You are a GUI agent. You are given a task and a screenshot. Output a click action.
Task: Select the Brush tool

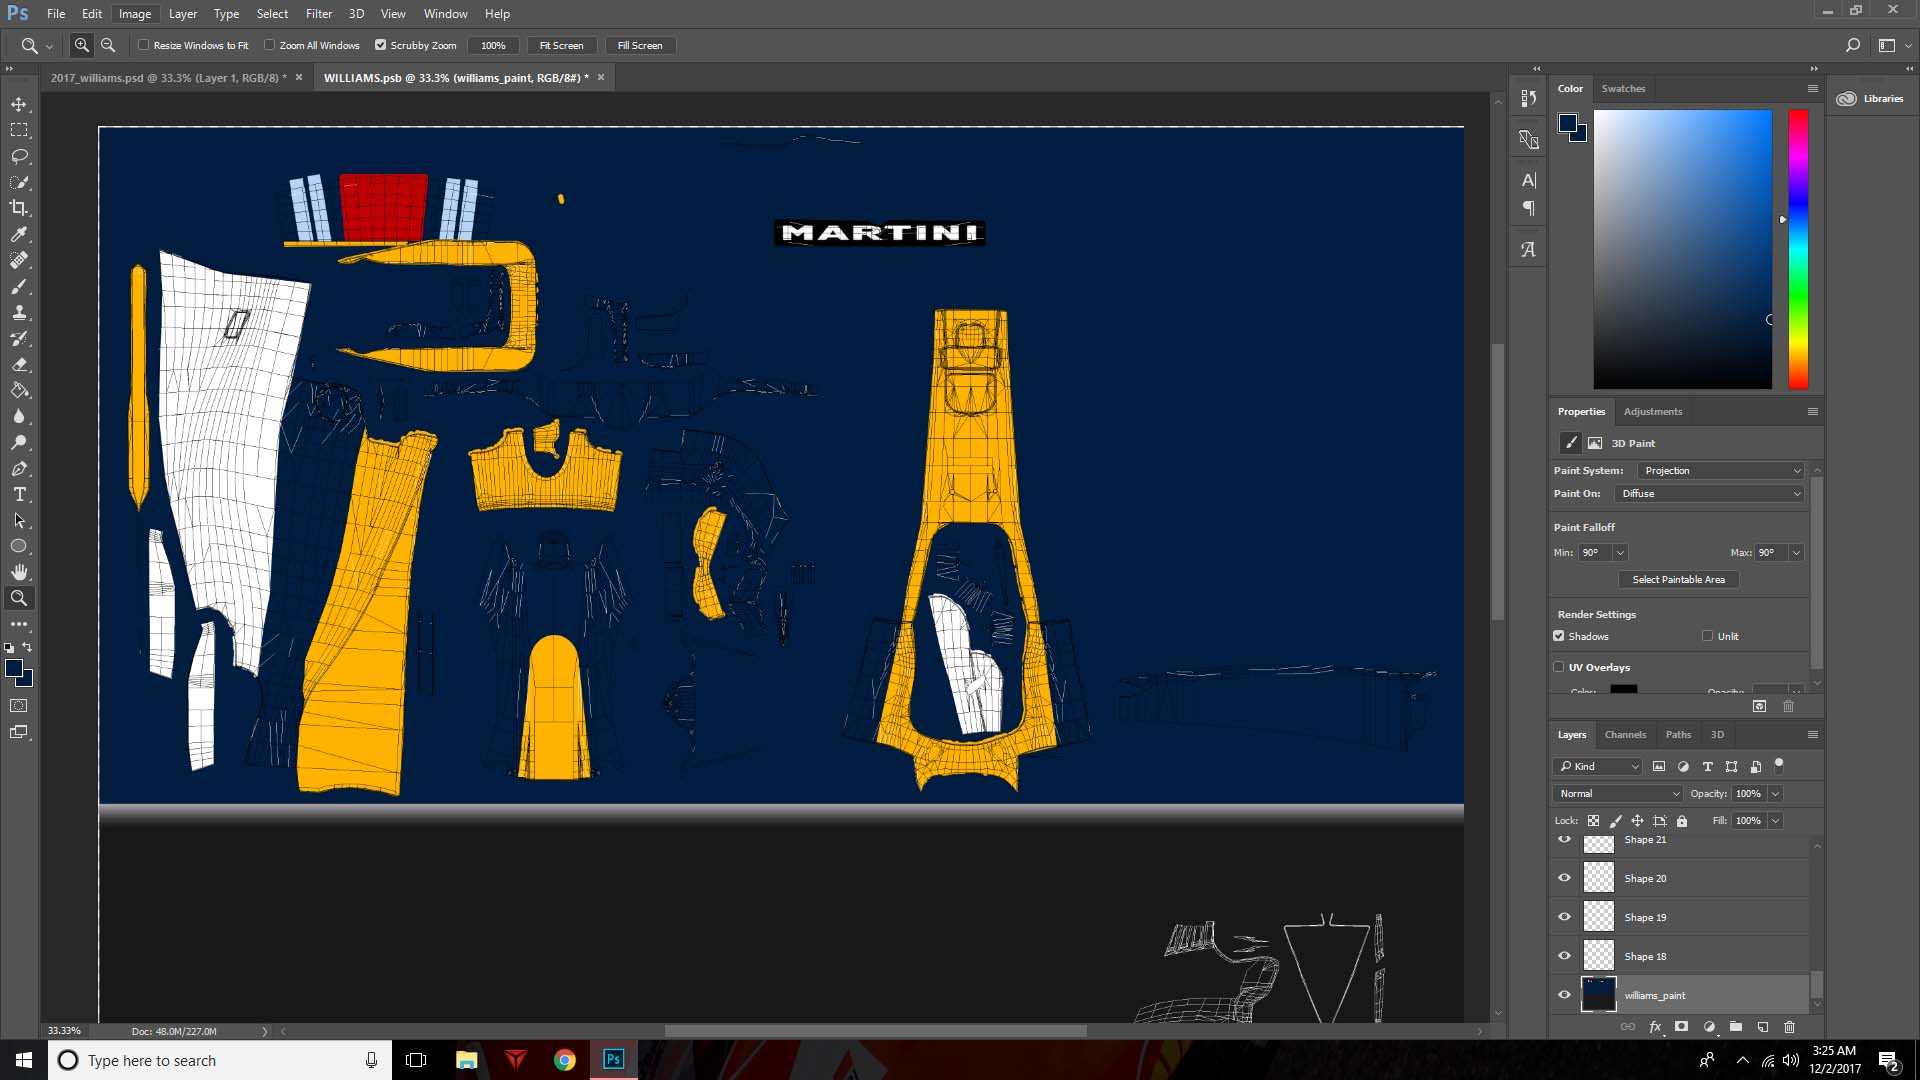[19, 286]
